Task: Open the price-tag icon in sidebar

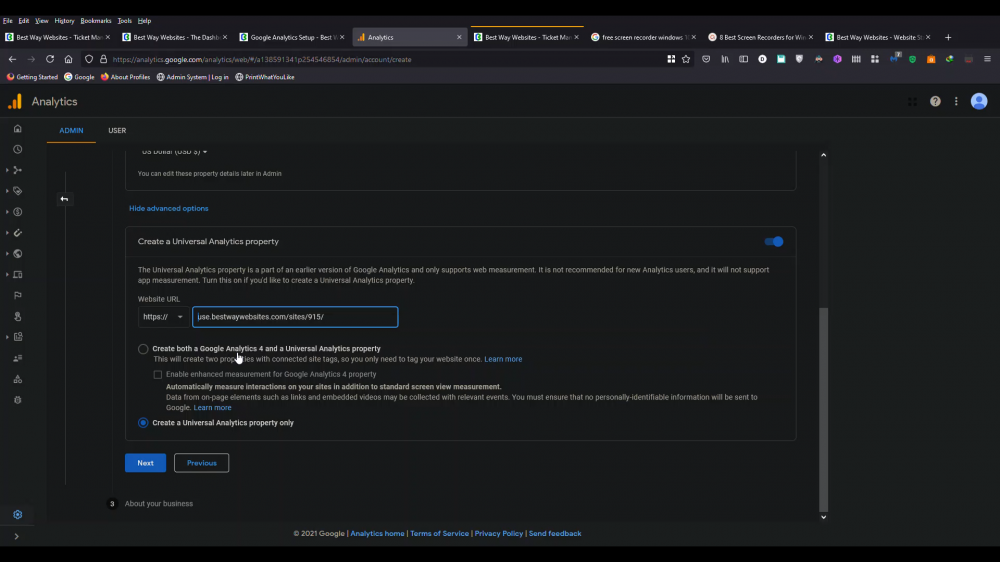Action: click(18, 191)
